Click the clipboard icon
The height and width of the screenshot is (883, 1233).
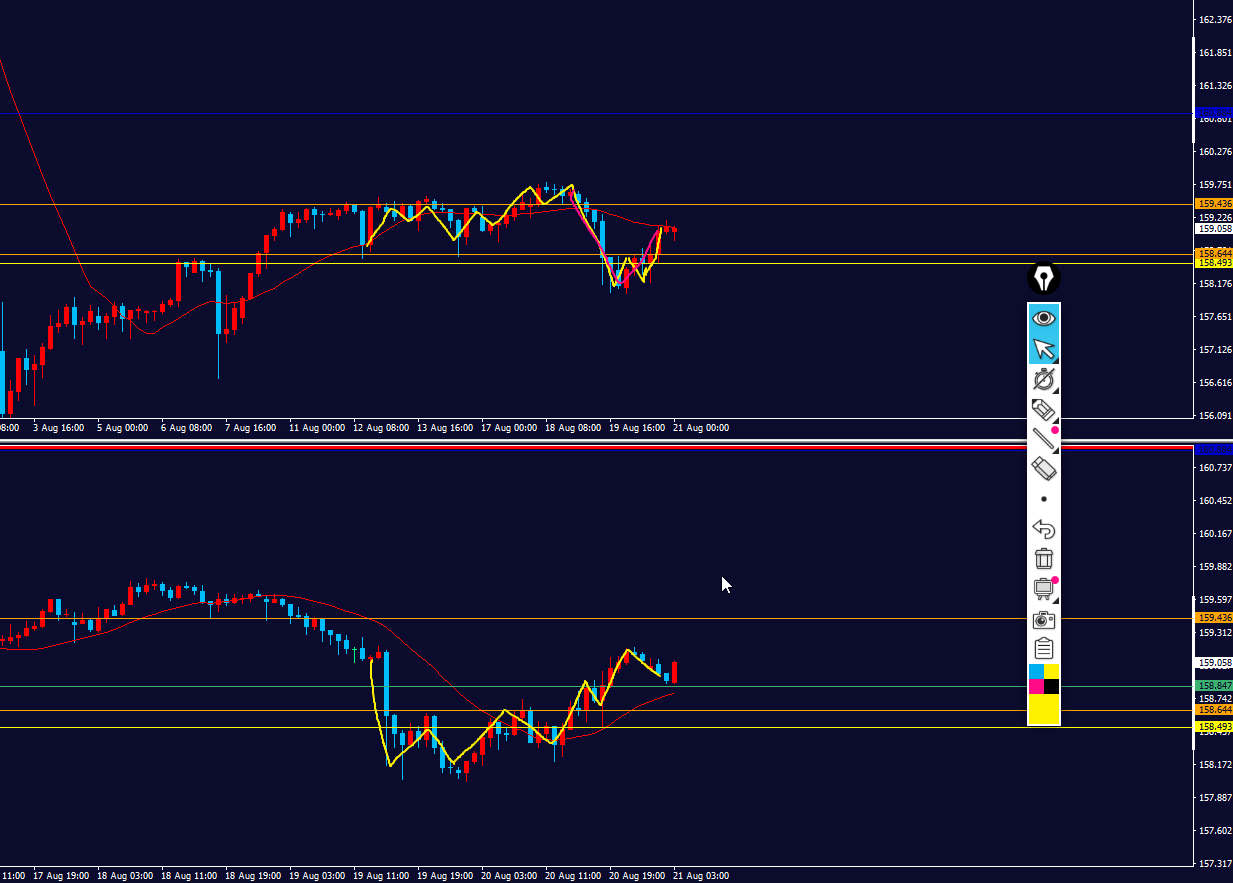tap(1044, 648)
